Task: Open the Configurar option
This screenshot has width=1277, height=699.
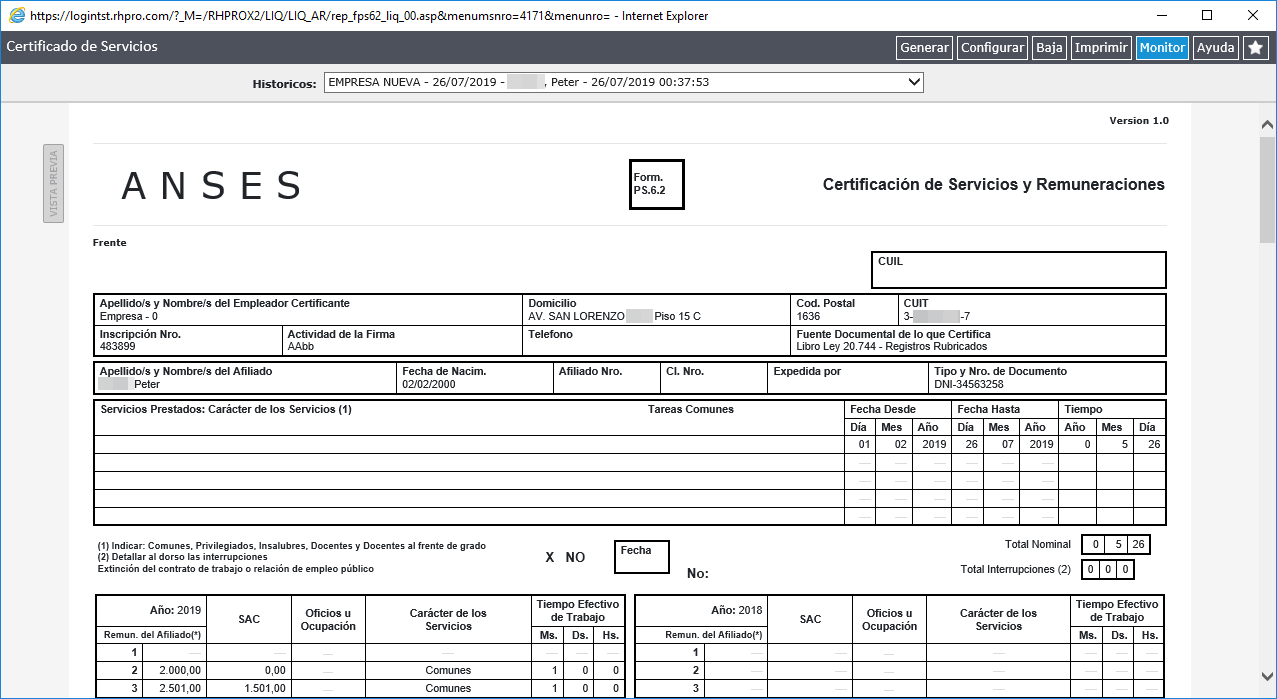Action: pyautogui.click(x=992, y=47)
